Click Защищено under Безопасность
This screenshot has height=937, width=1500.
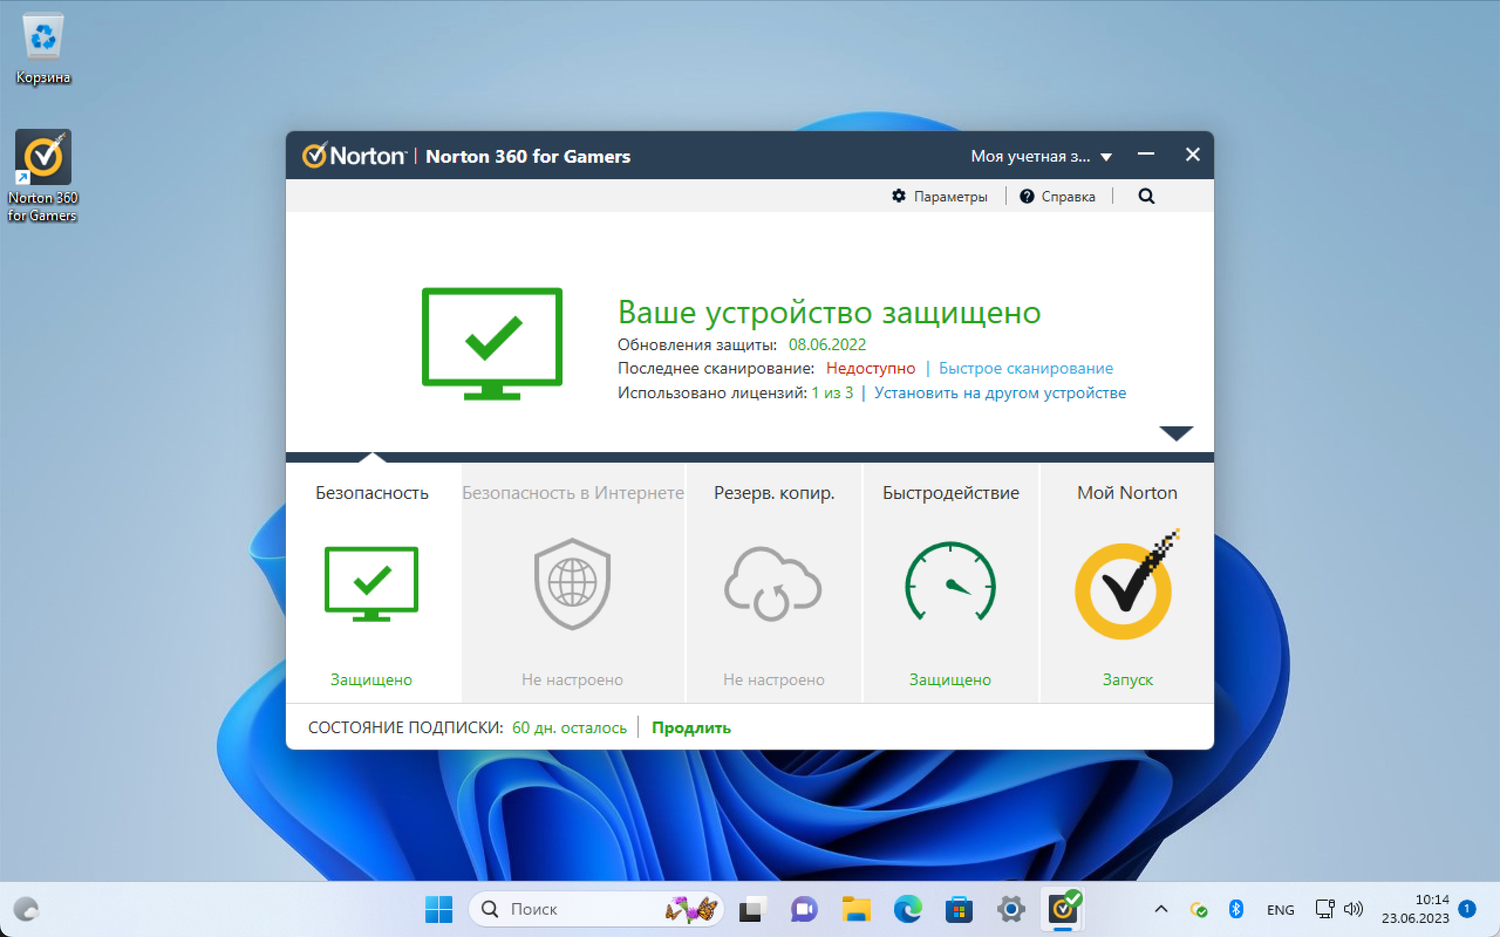click(371, 680)
